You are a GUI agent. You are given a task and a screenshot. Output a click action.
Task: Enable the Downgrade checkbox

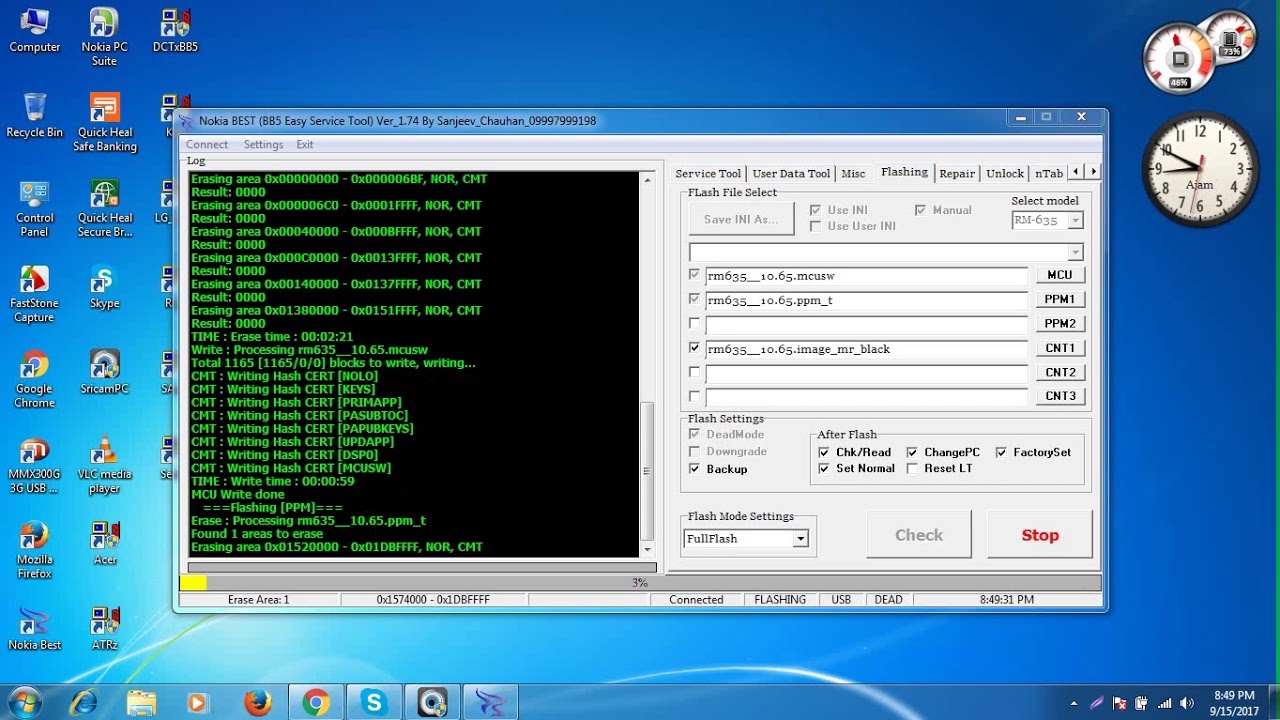tap(694, 451)
